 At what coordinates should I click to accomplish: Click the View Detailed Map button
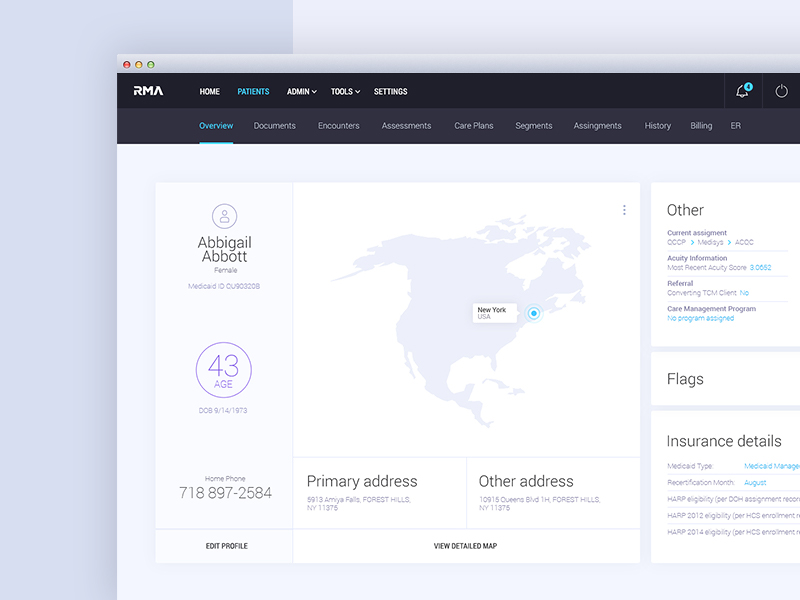point(465,546)
